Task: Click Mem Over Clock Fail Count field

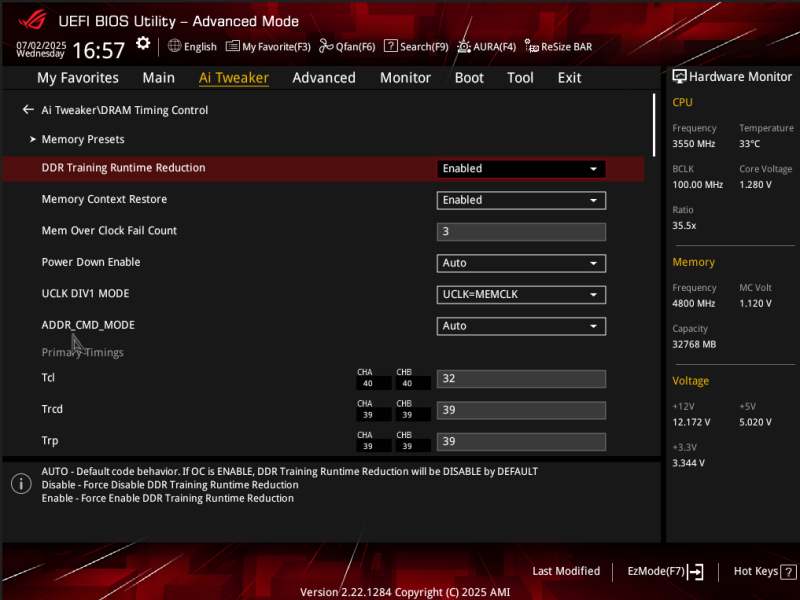Action: pos(521,232)
